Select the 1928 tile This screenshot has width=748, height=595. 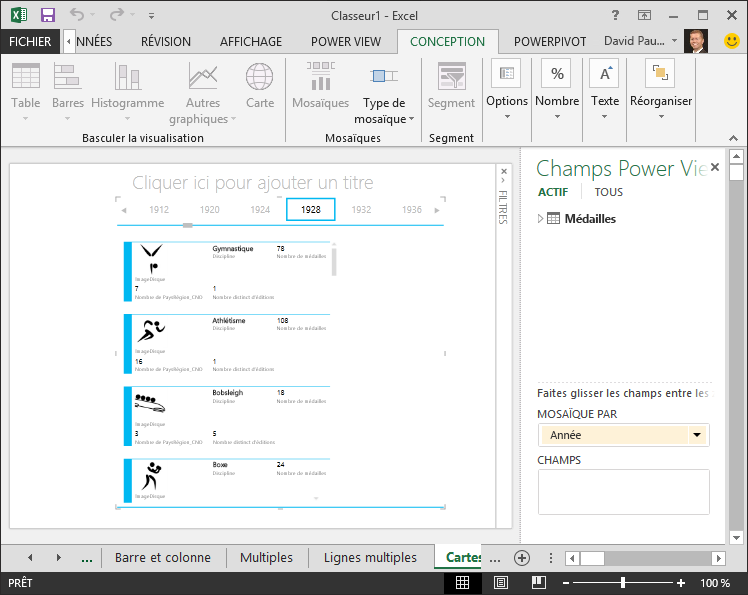pyautogui.click(x=311, y=209)
